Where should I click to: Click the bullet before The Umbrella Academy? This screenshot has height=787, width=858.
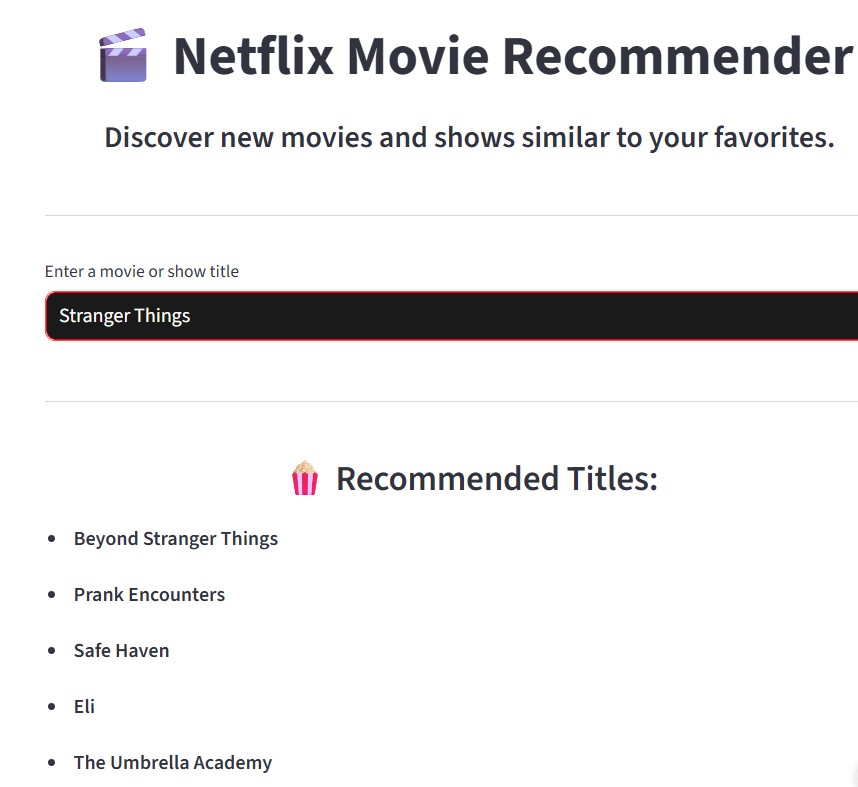click(53, 762)
